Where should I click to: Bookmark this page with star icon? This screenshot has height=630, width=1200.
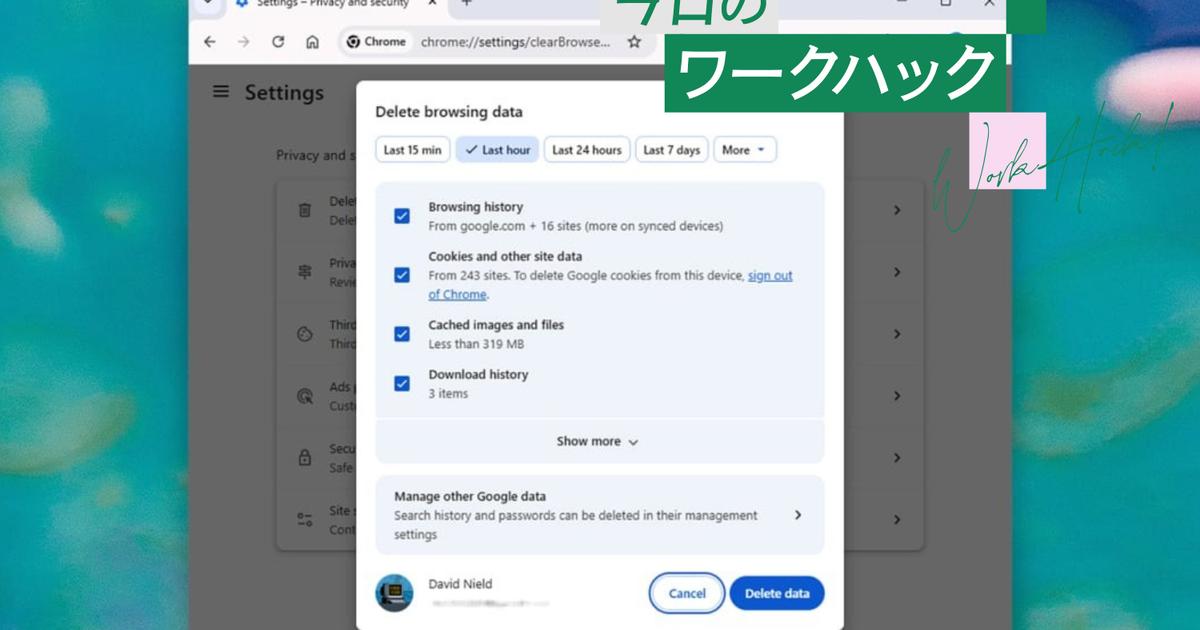click(633, 42)
